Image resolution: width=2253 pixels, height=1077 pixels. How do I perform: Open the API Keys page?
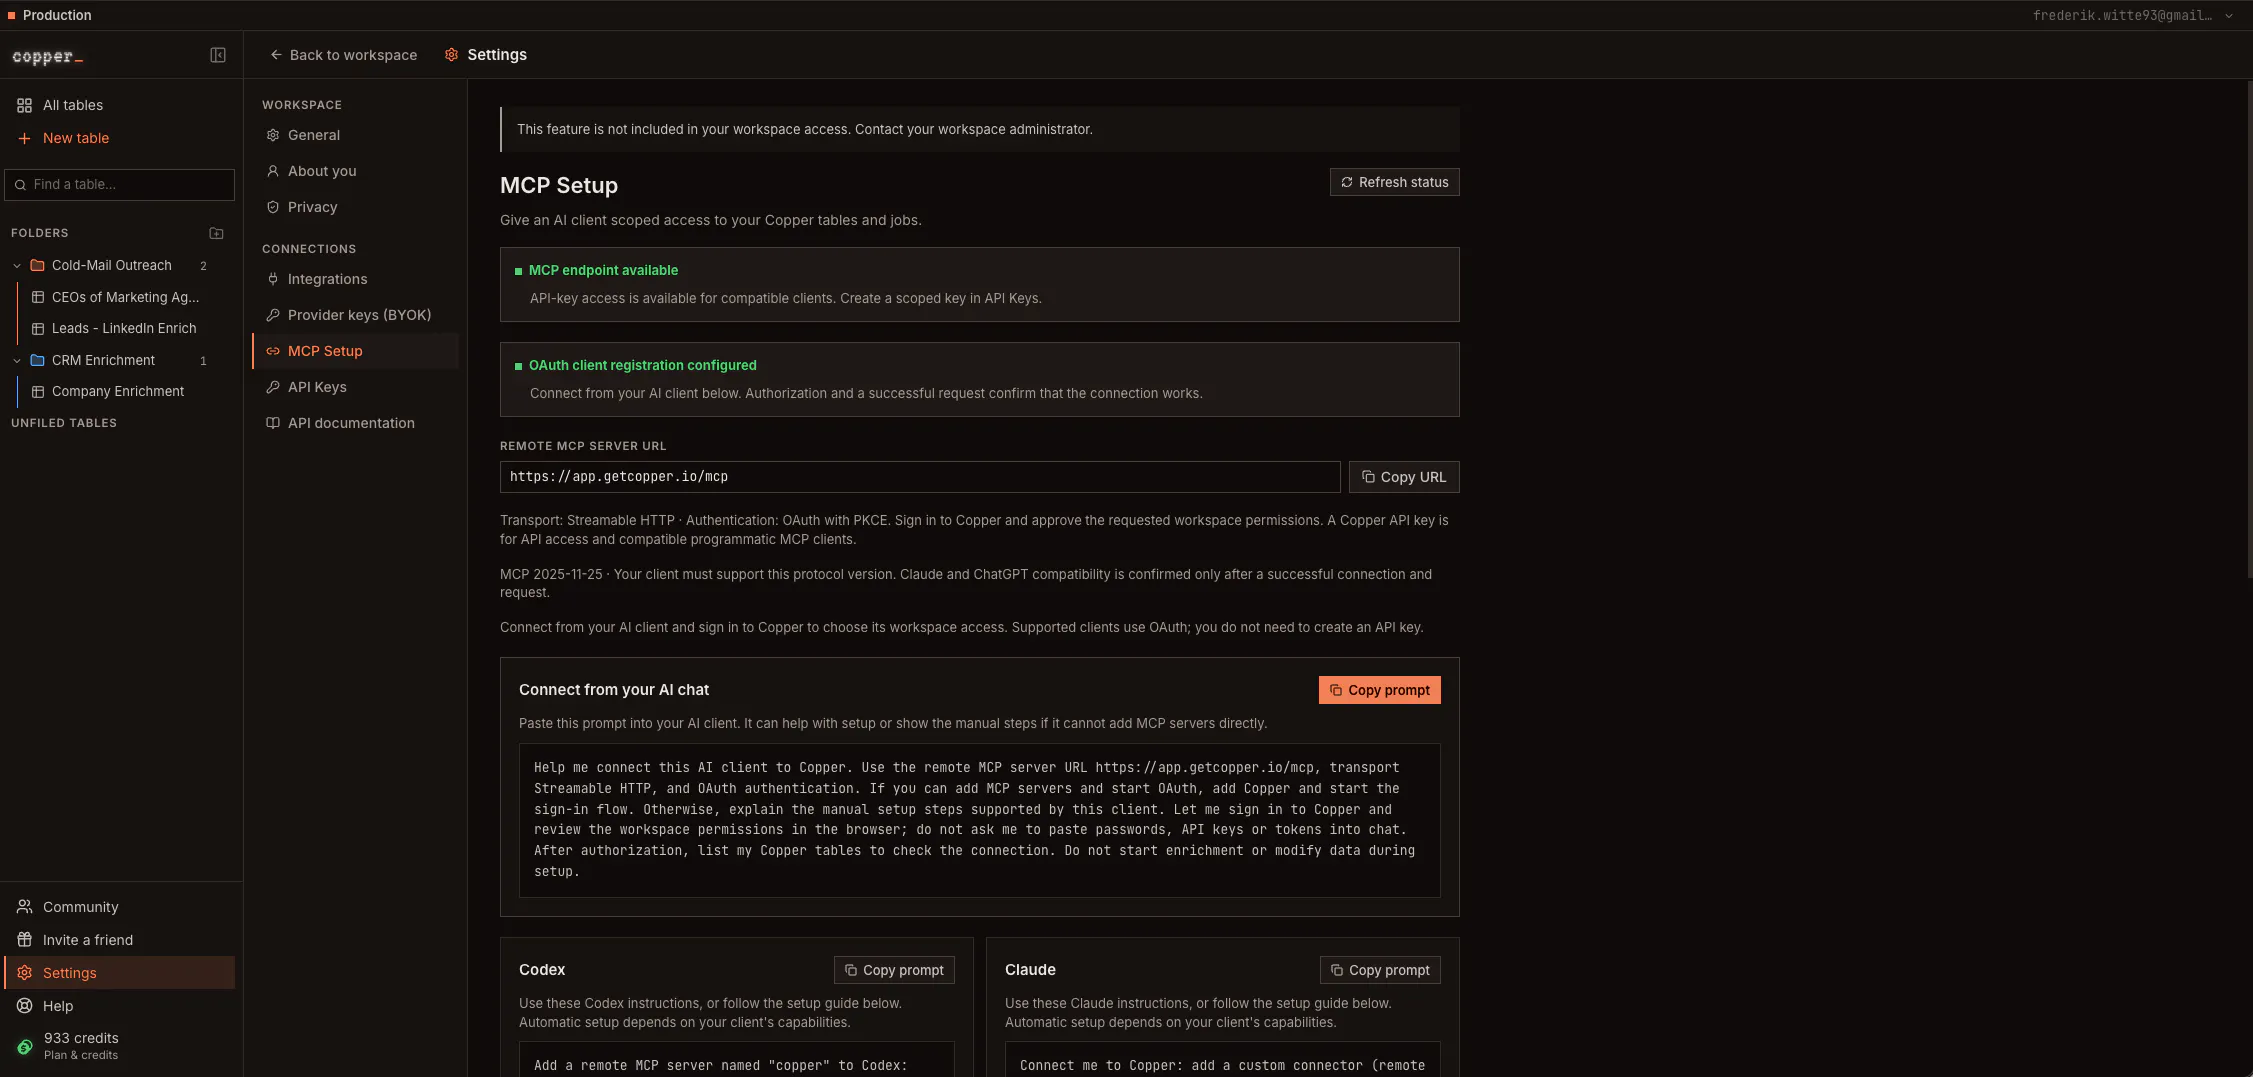[x=356, y=387]
